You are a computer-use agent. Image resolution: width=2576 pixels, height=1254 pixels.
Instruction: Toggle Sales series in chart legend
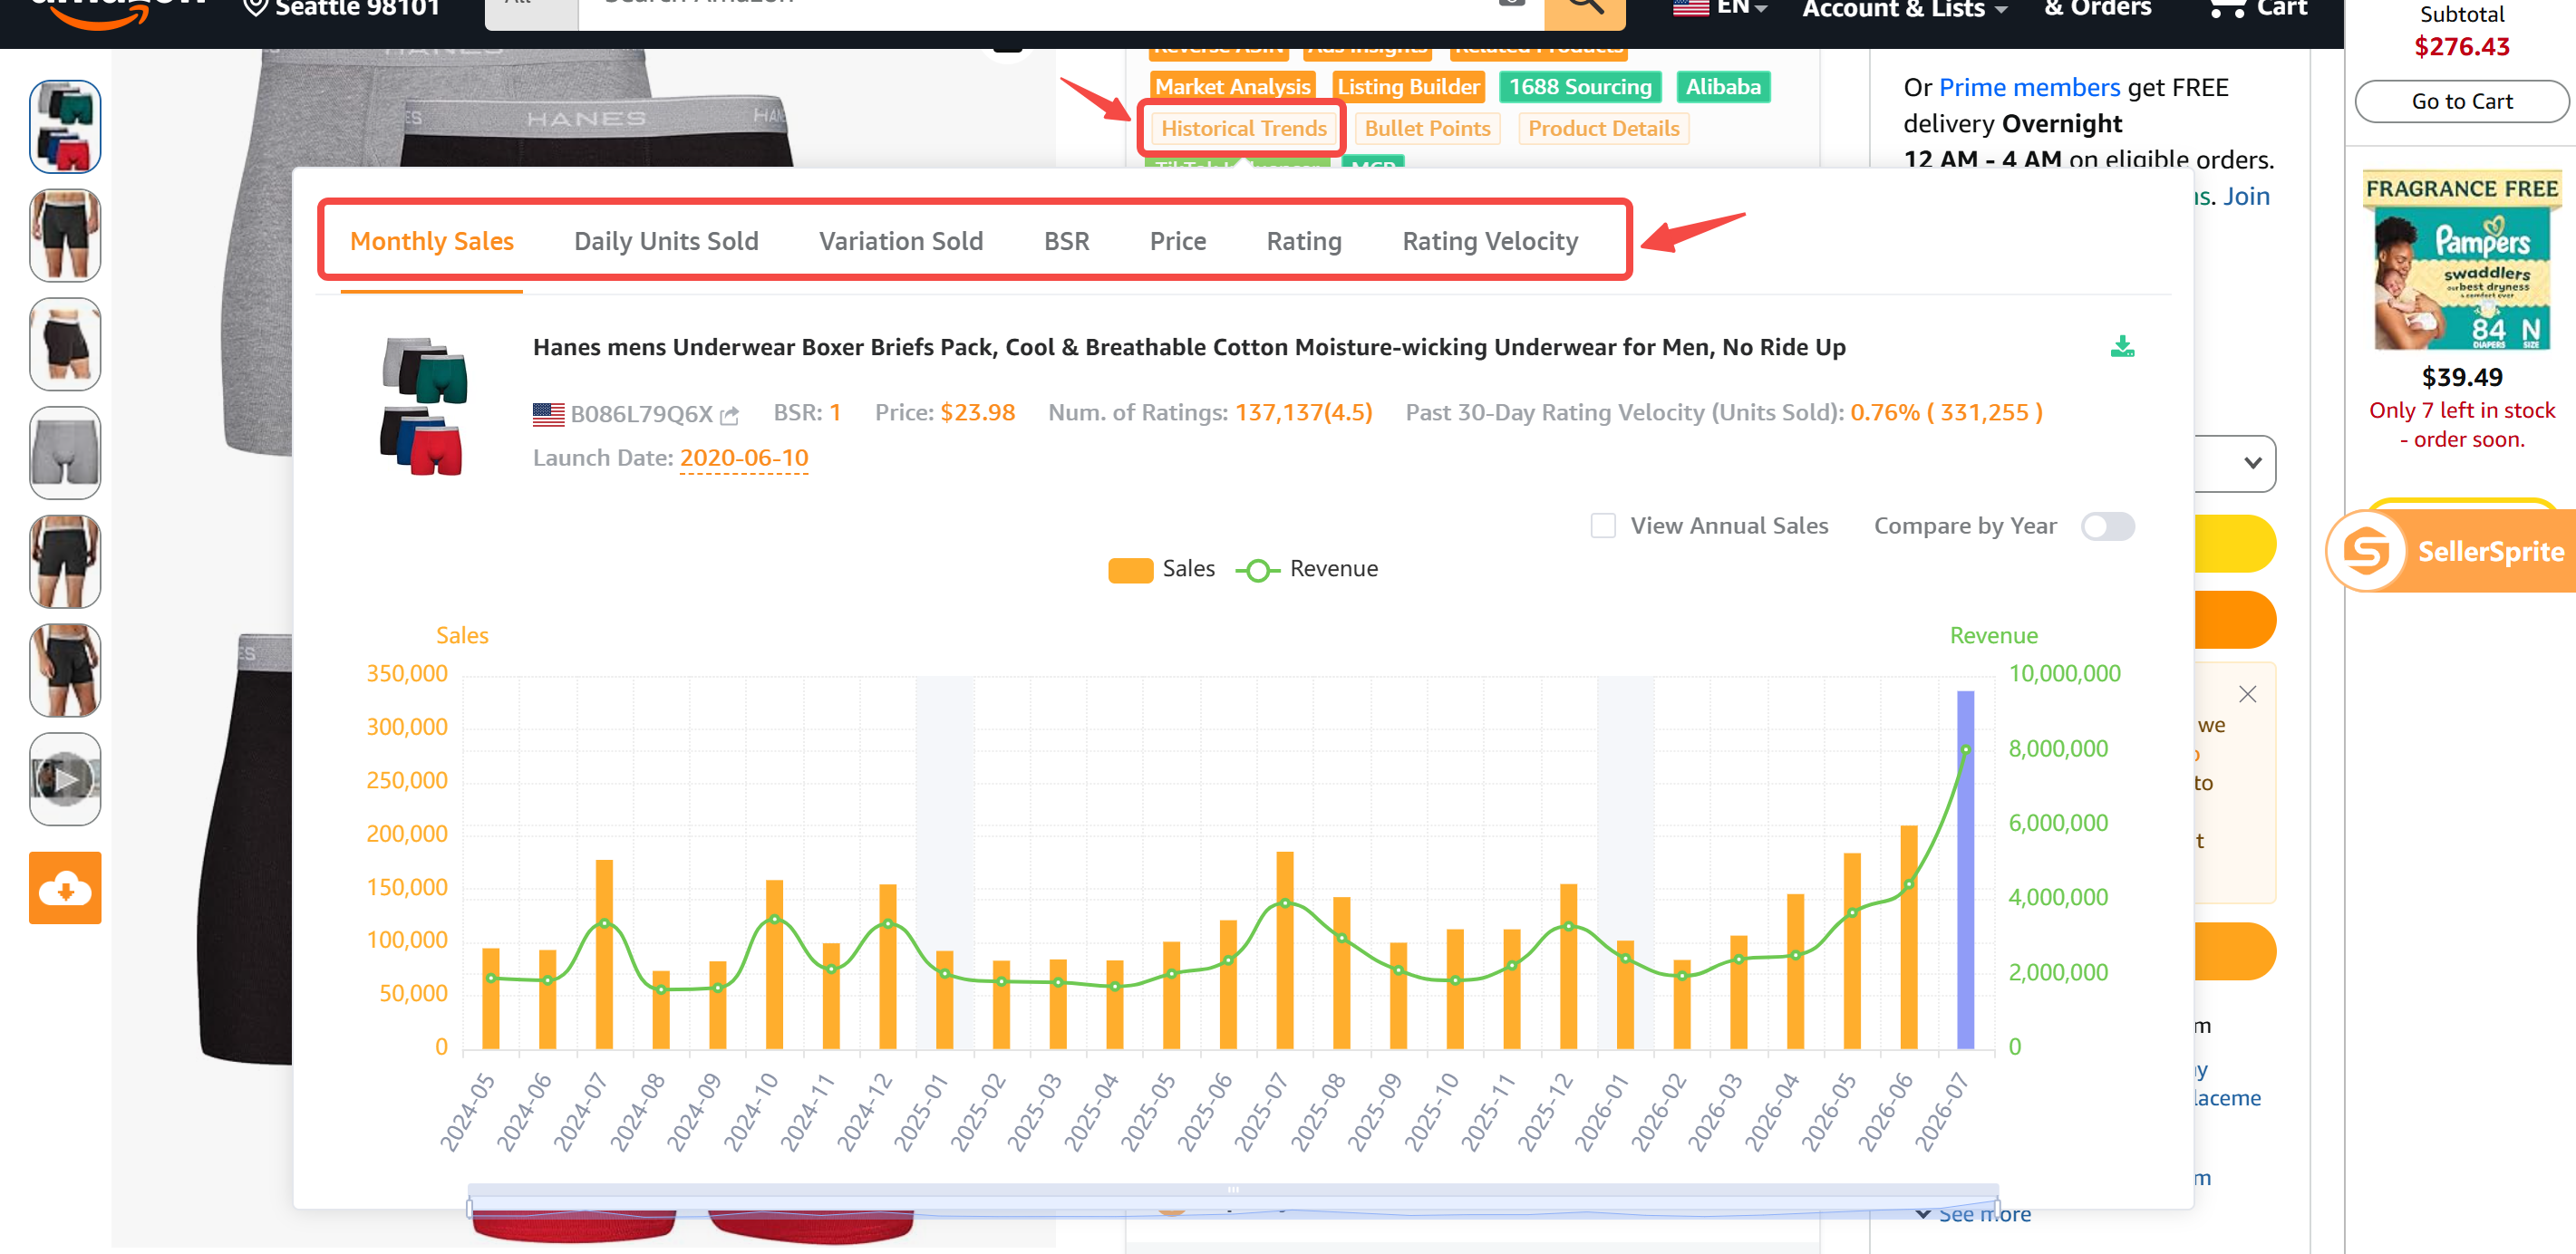(x=1162, y=569)
